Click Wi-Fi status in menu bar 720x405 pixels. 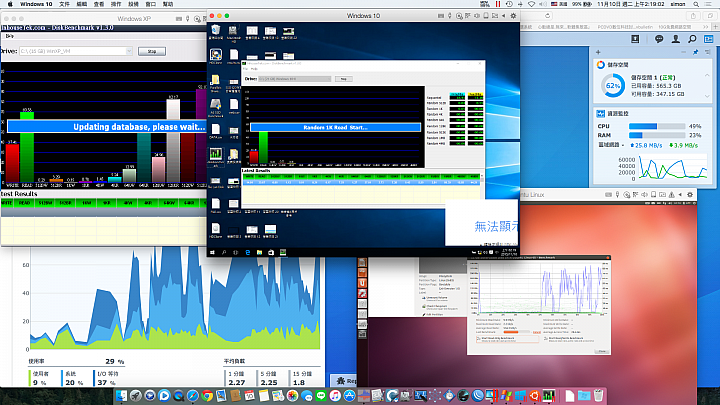click(x=532, y=4)
